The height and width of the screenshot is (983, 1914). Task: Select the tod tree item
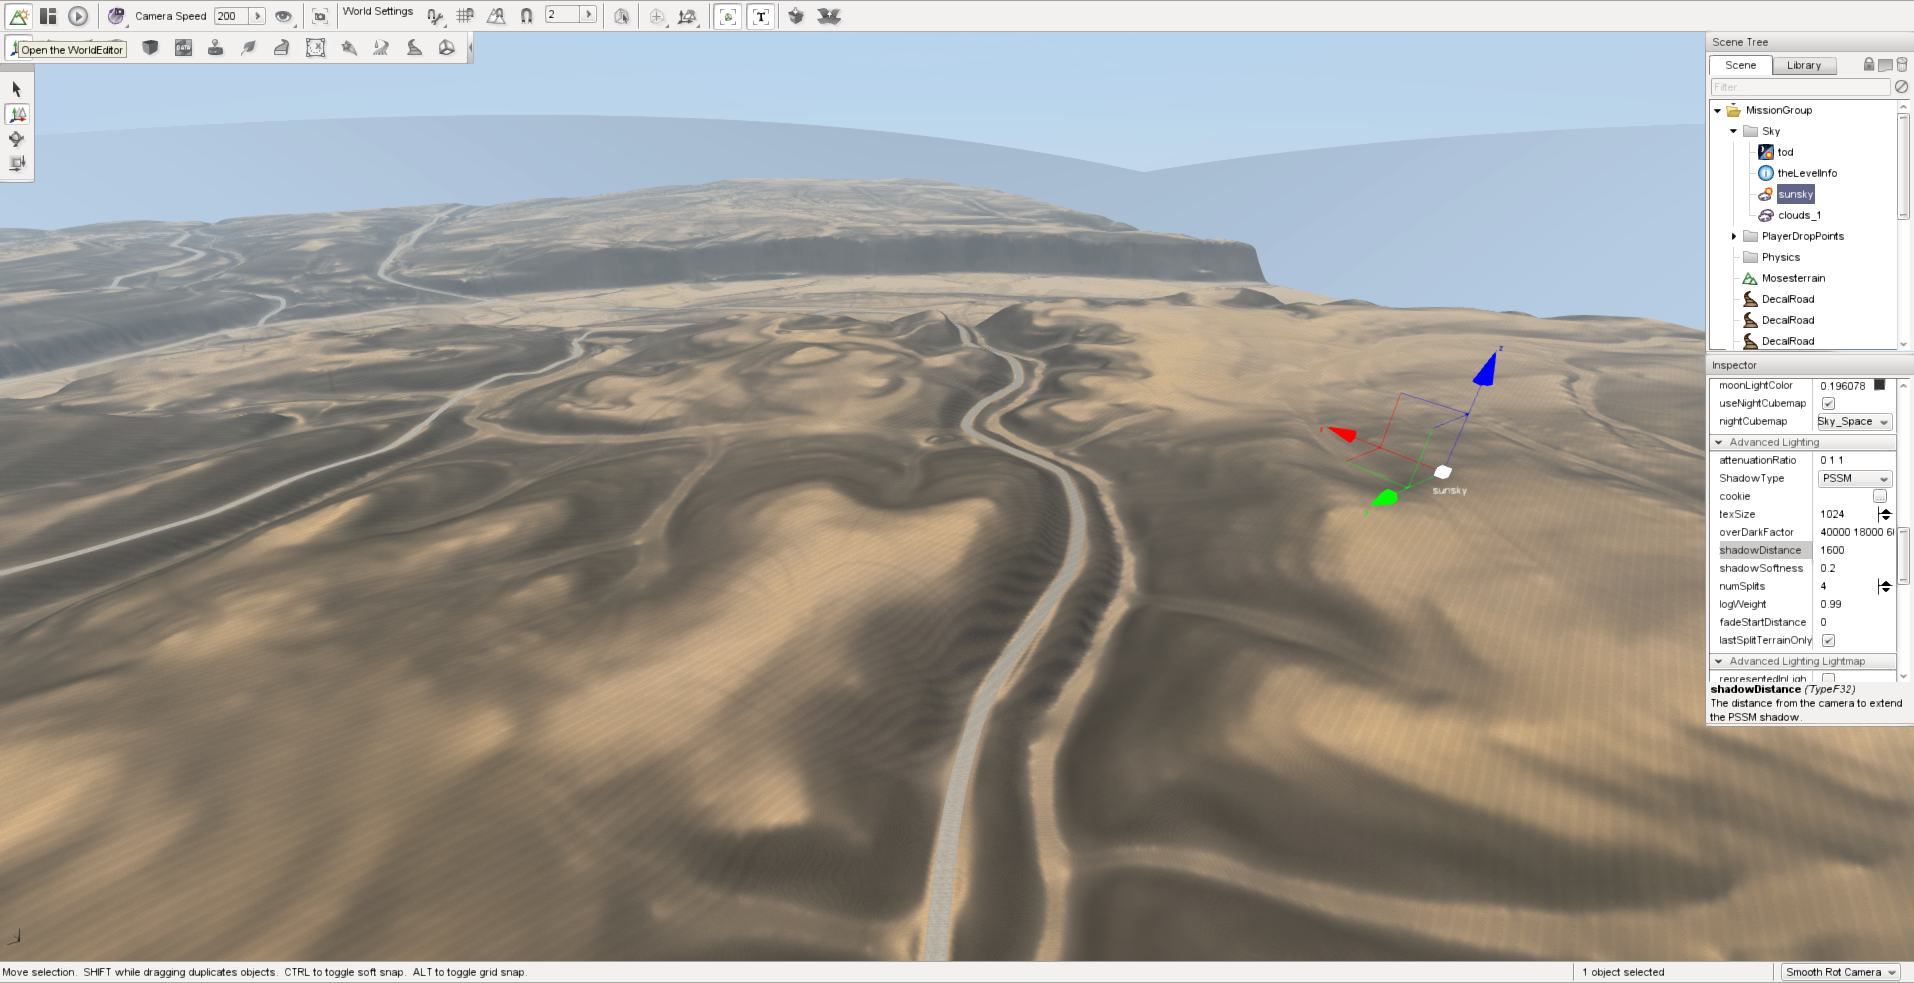[1785, 152]
